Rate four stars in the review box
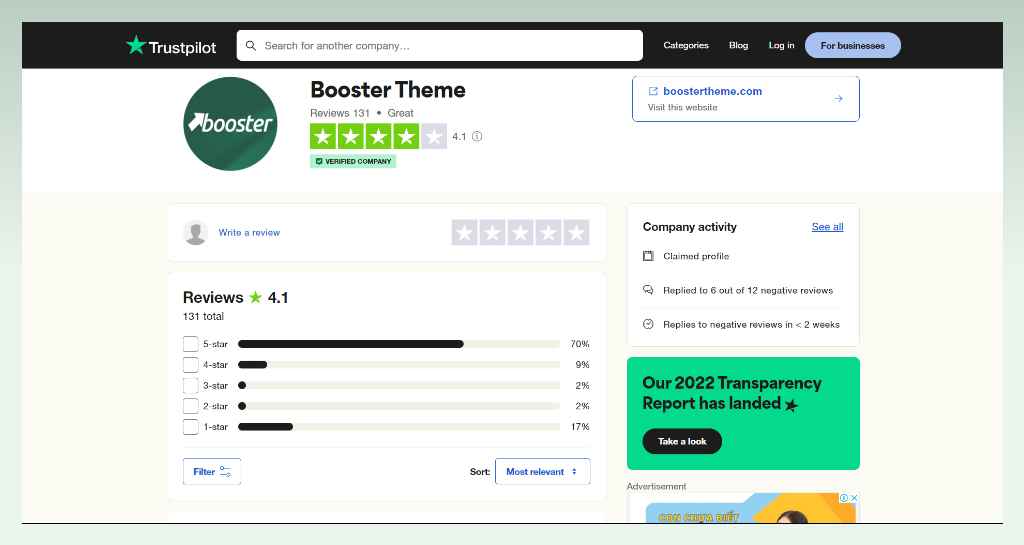Image resolution: width=1024 pixels, height=545 pixels. (549, 232)
